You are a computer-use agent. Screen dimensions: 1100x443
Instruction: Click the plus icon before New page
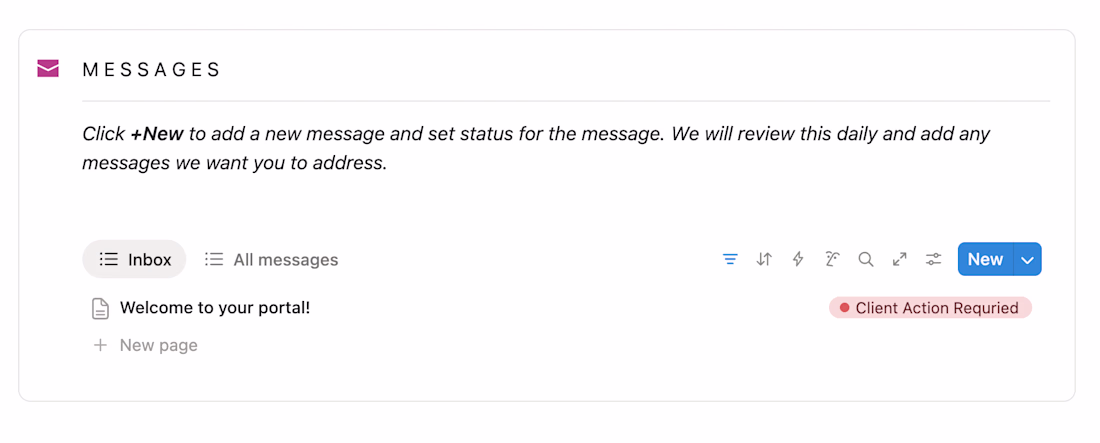[100, 345]
